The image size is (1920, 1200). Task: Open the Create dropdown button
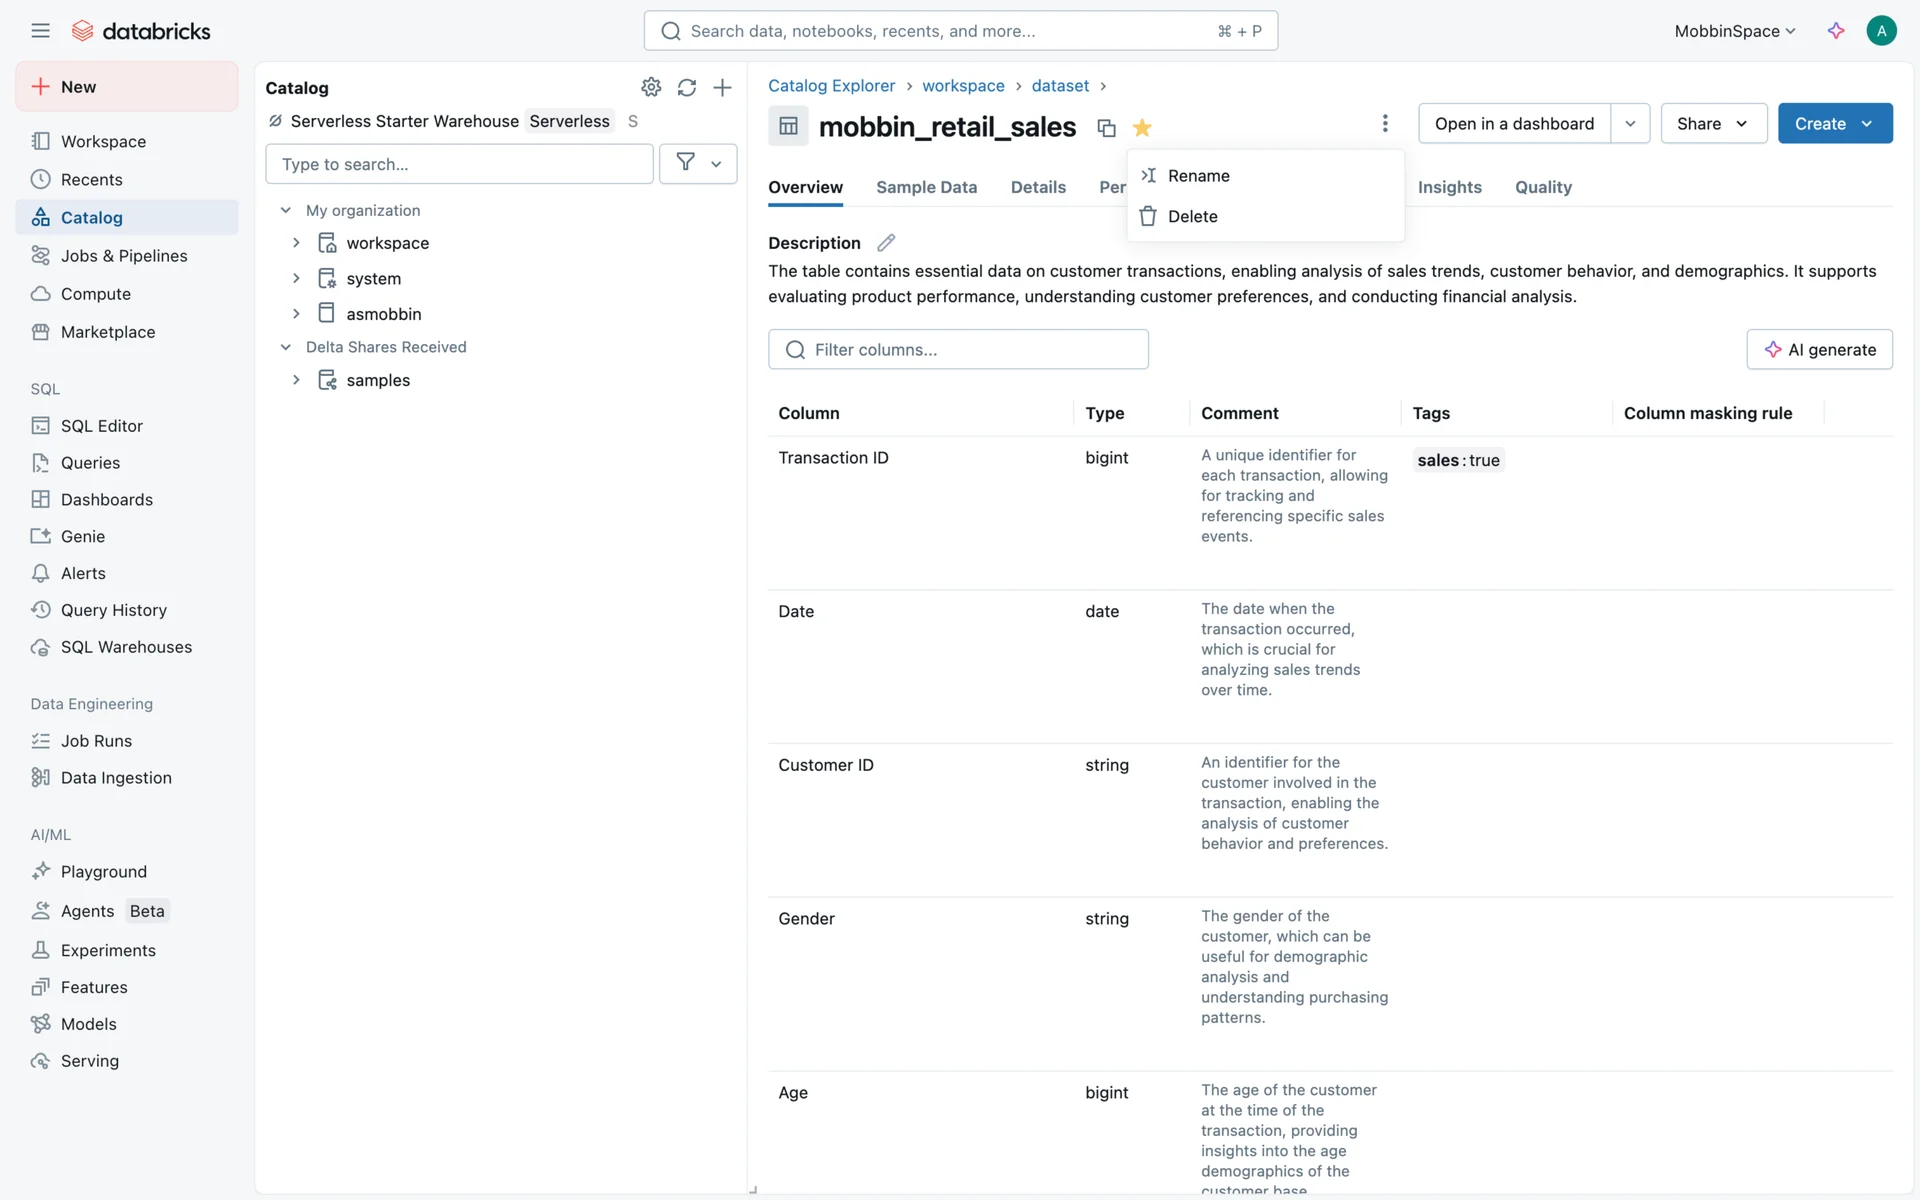(1834, 124)
